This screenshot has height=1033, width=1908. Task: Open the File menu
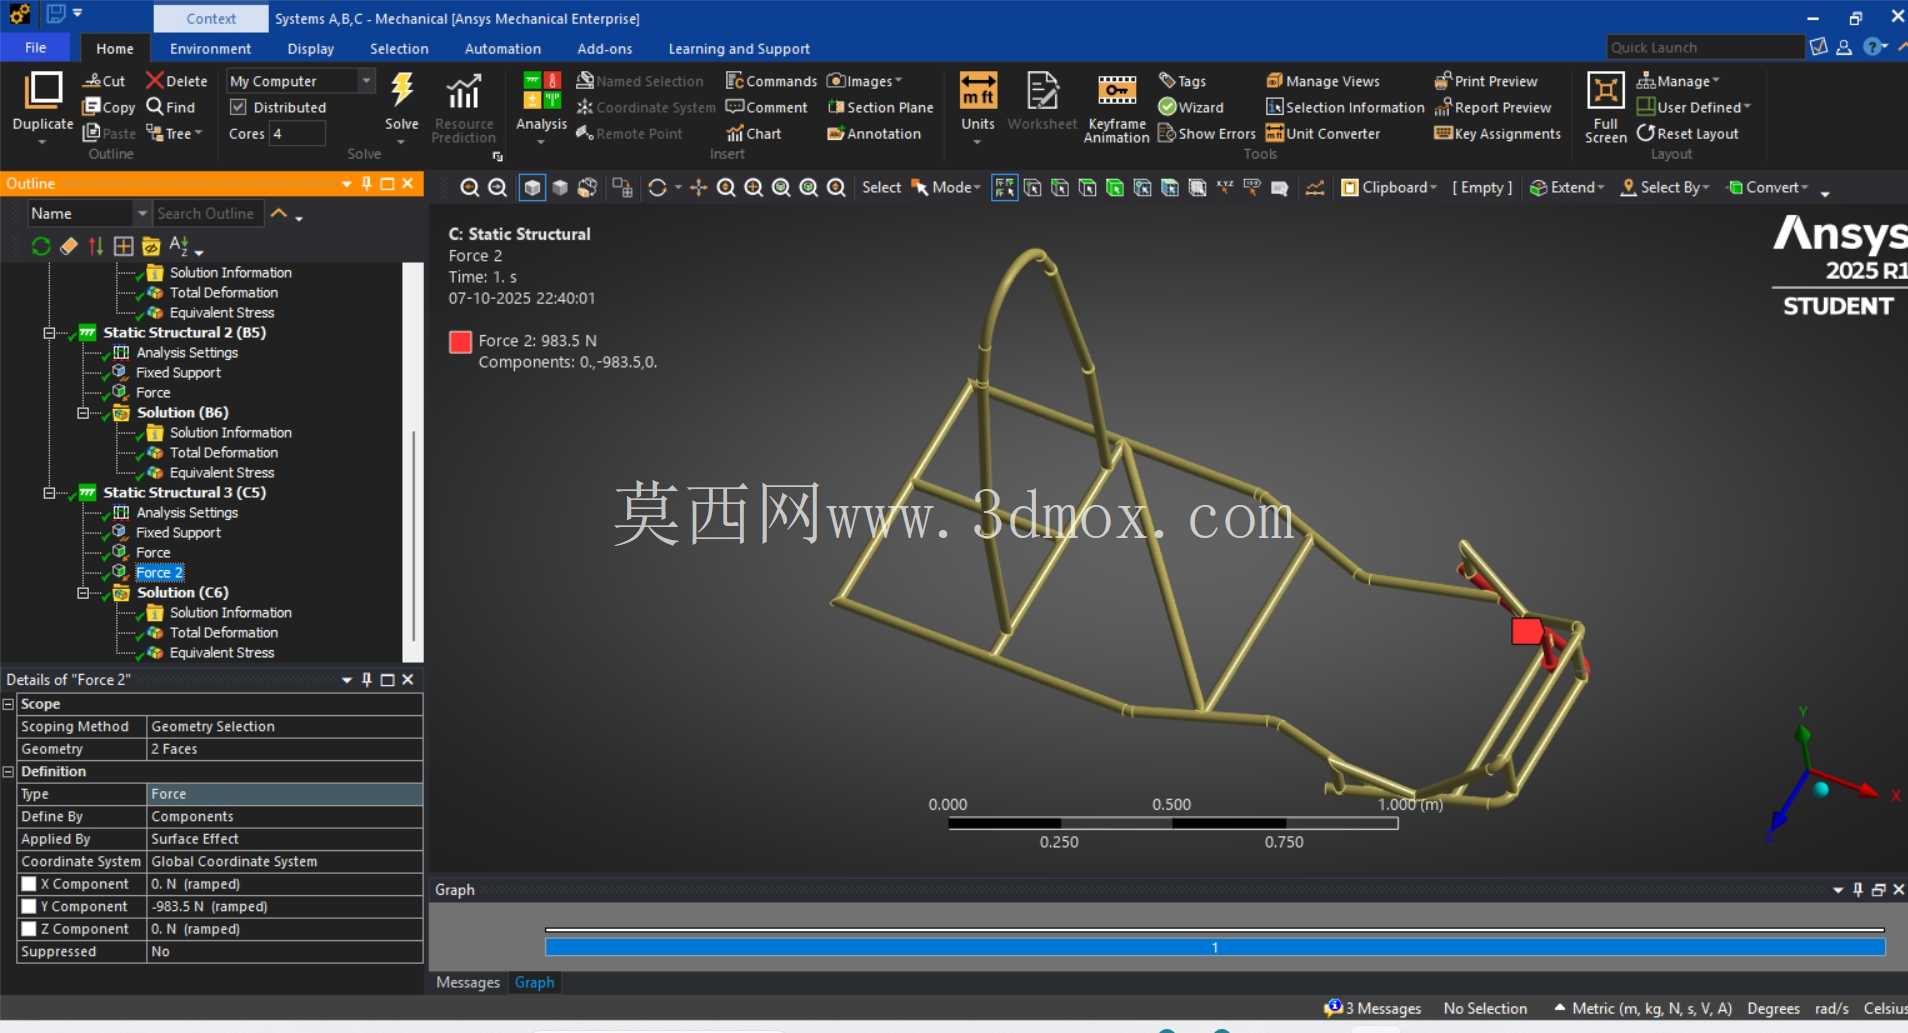[x=36, y=48]
